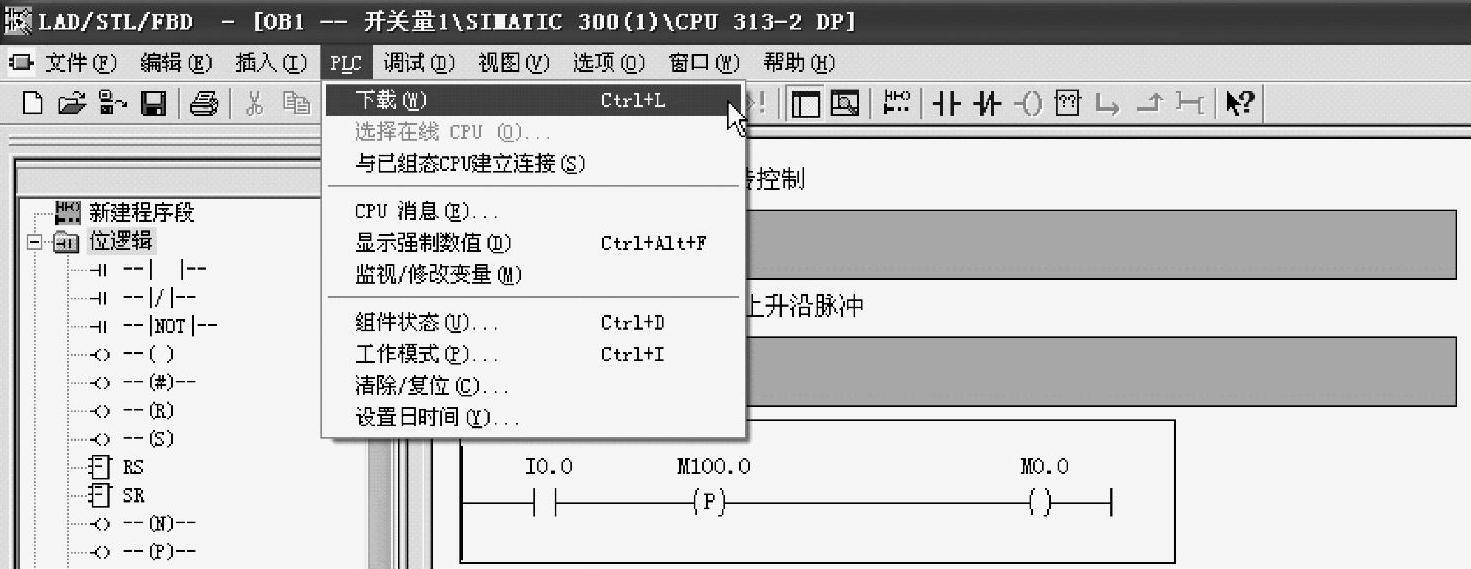Select the --|NOT|-- tree item
Image resolution: width=1471 pixels, height=569 pixels.
click(170, 325)
